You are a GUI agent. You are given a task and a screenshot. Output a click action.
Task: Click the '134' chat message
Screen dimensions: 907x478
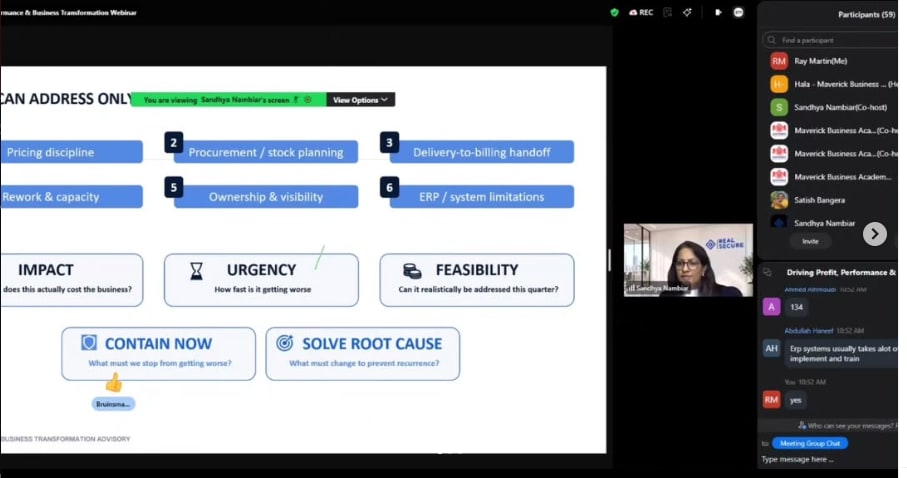click(x=797, y=307)
